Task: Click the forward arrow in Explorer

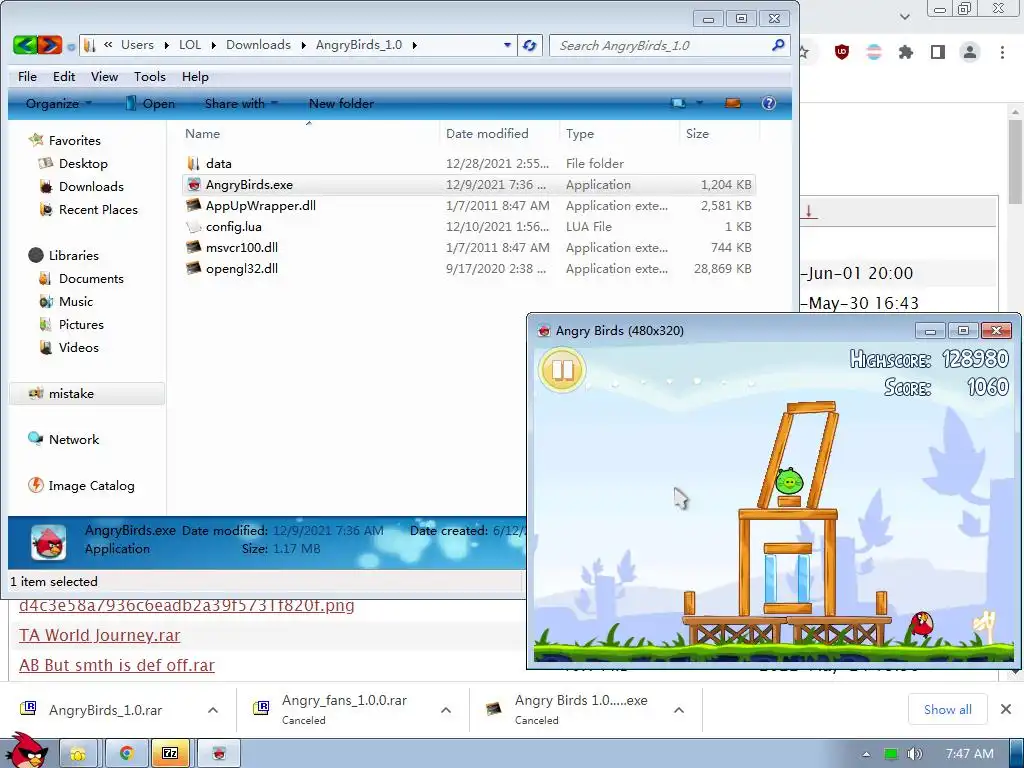Action: pyautogui.click(x=50, y=45)
